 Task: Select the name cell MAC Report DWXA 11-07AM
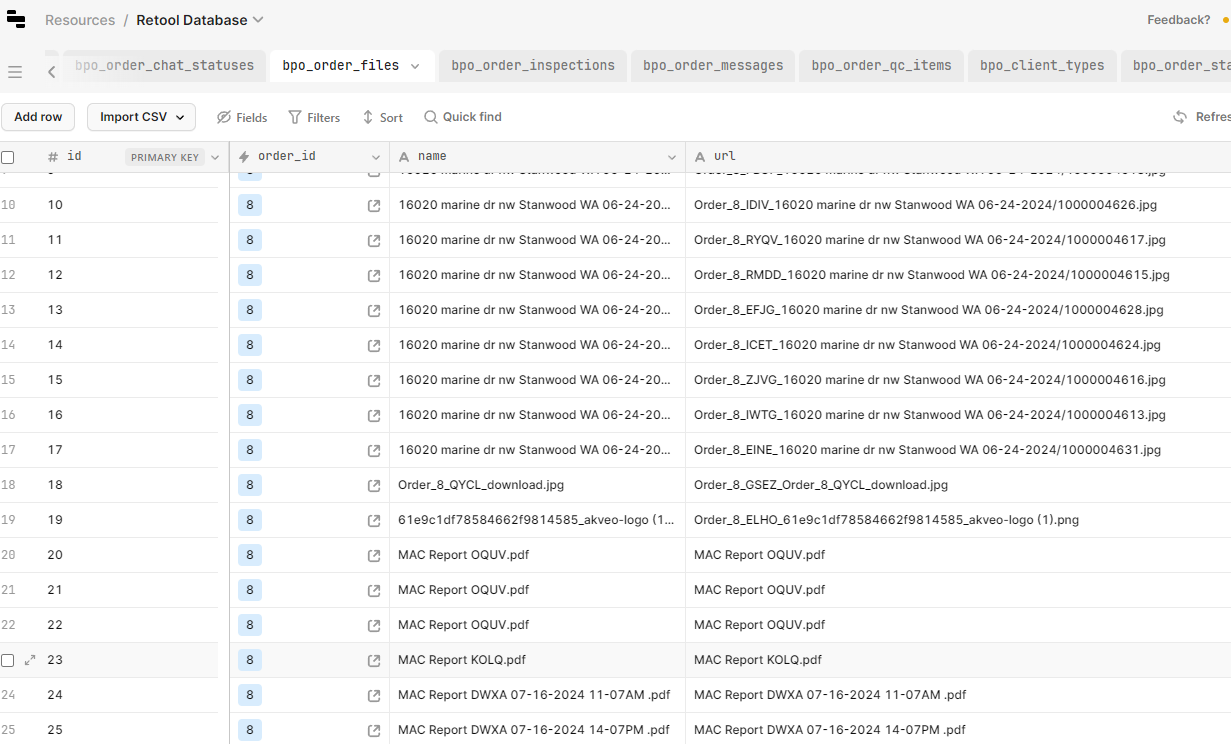point(537,695)
